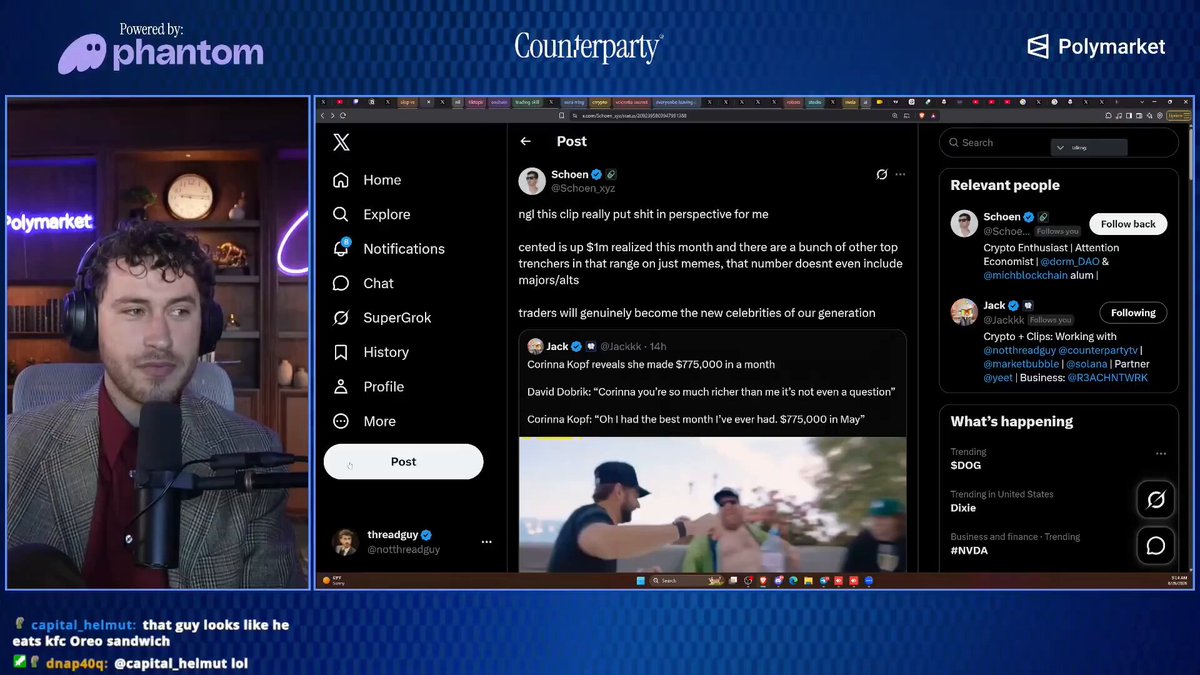This screenshot has width=1200, height=675.
Task: Open Chat from the sidebar
Action: tap(363, 283)
